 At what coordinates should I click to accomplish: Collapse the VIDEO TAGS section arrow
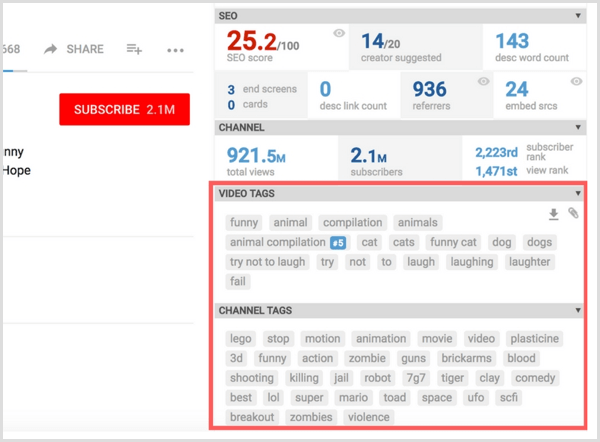coord(578,193)
